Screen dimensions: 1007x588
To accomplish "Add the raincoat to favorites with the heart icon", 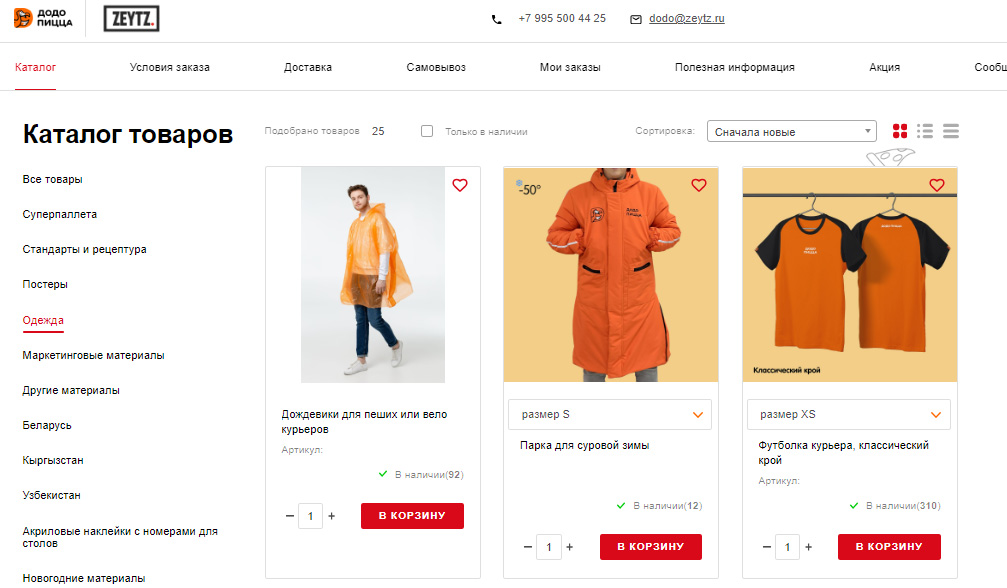I will [x=460, y=186].
